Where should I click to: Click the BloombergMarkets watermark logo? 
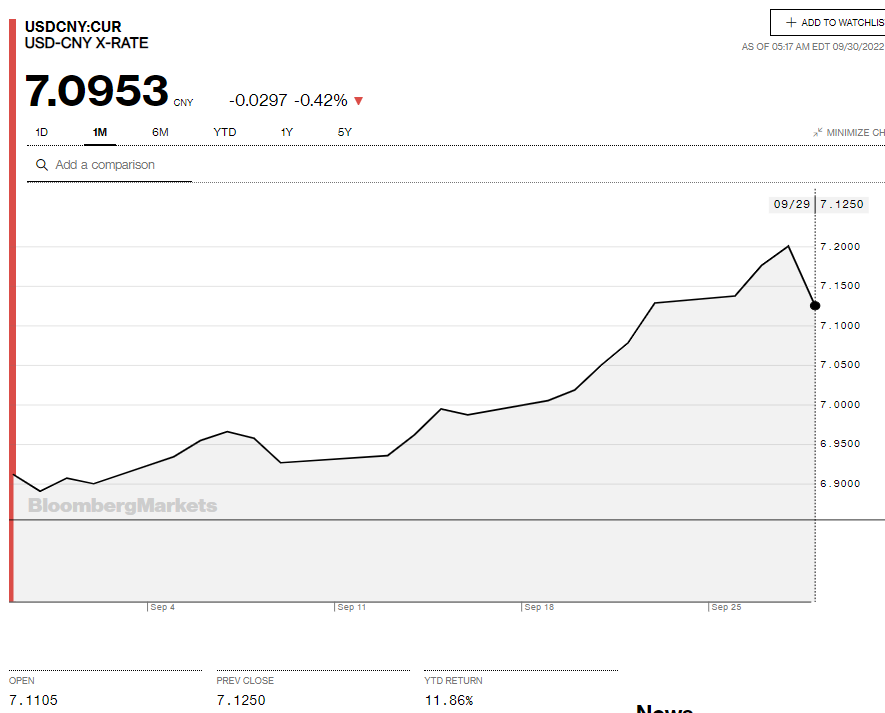coord(122,506)
